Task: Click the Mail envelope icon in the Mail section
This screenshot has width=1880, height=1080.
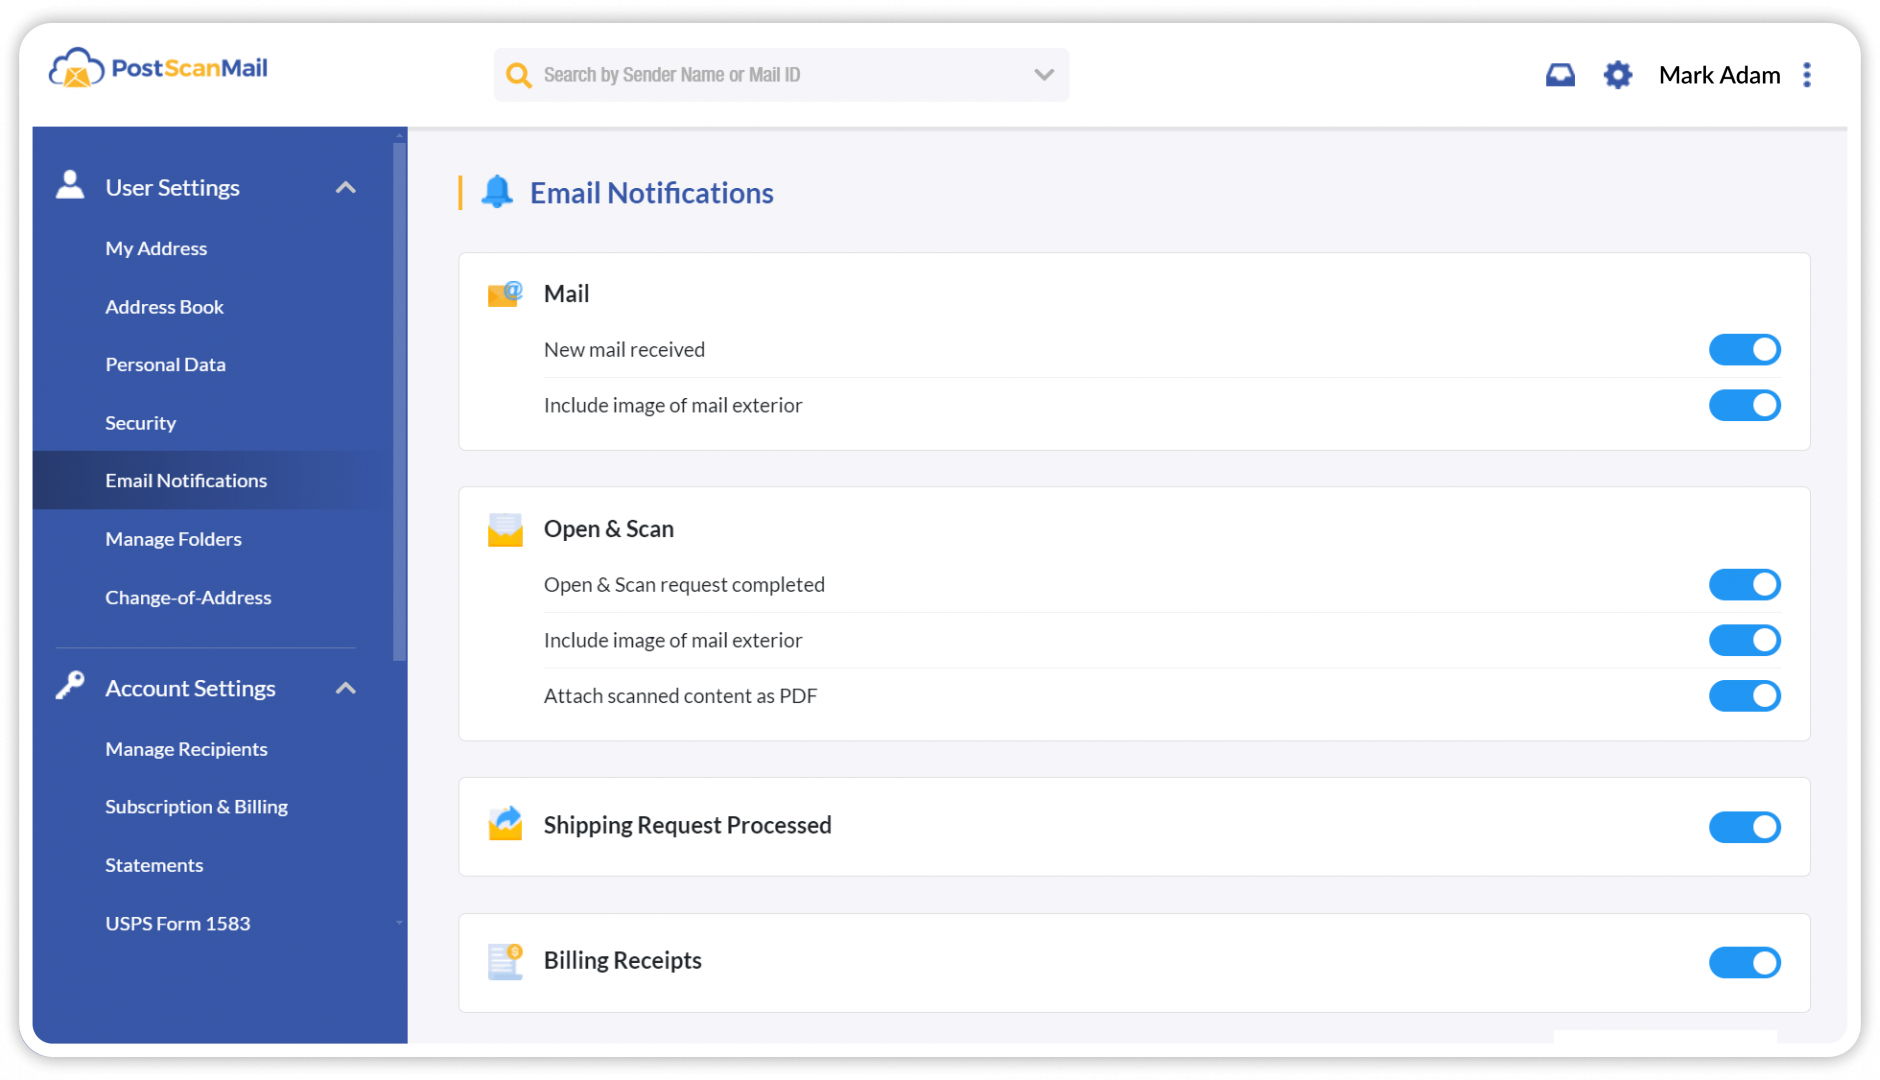Action: [504, 293]
